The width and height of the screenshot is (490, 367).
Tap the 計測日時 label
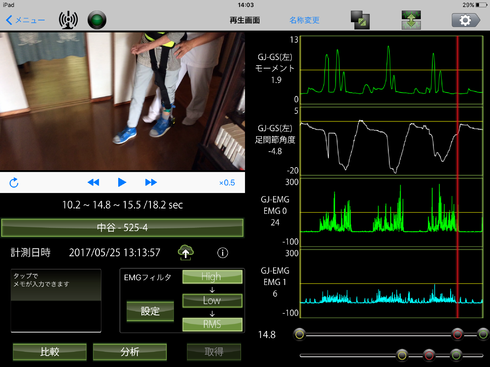30,252
